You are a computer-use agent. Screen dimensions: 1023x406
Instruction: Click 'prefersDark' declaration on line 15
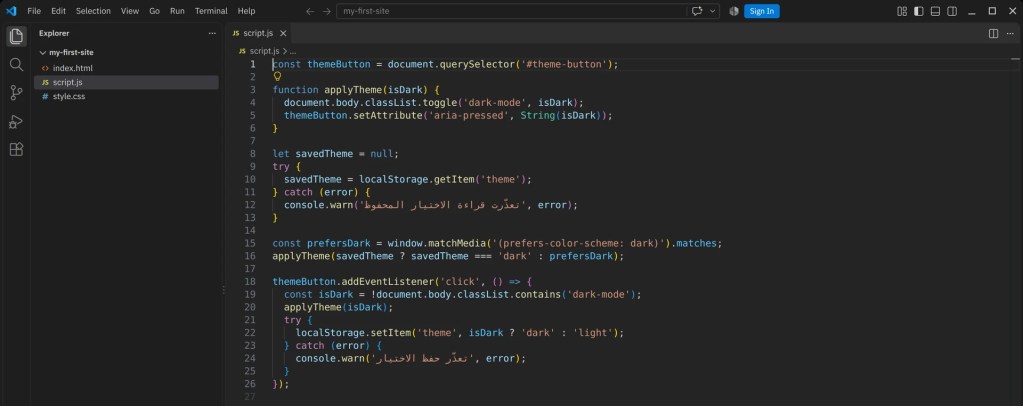pyautogui.click(x=339, y=243)
